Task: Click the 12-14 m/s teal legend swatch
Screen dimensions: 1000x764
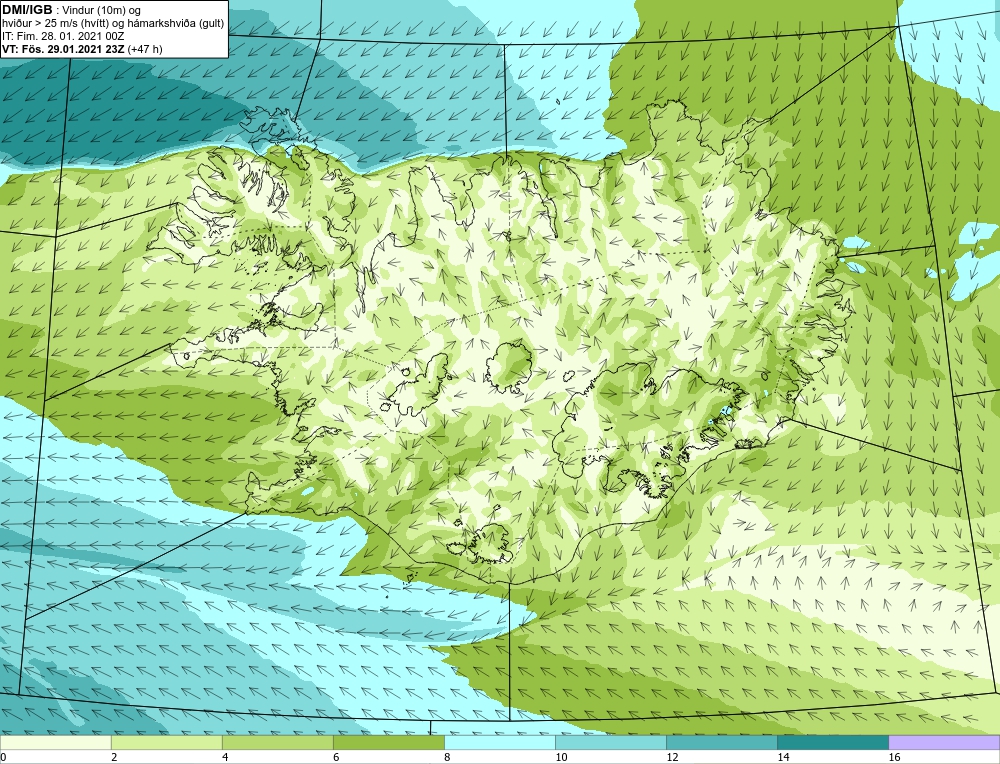Action: 722,742
